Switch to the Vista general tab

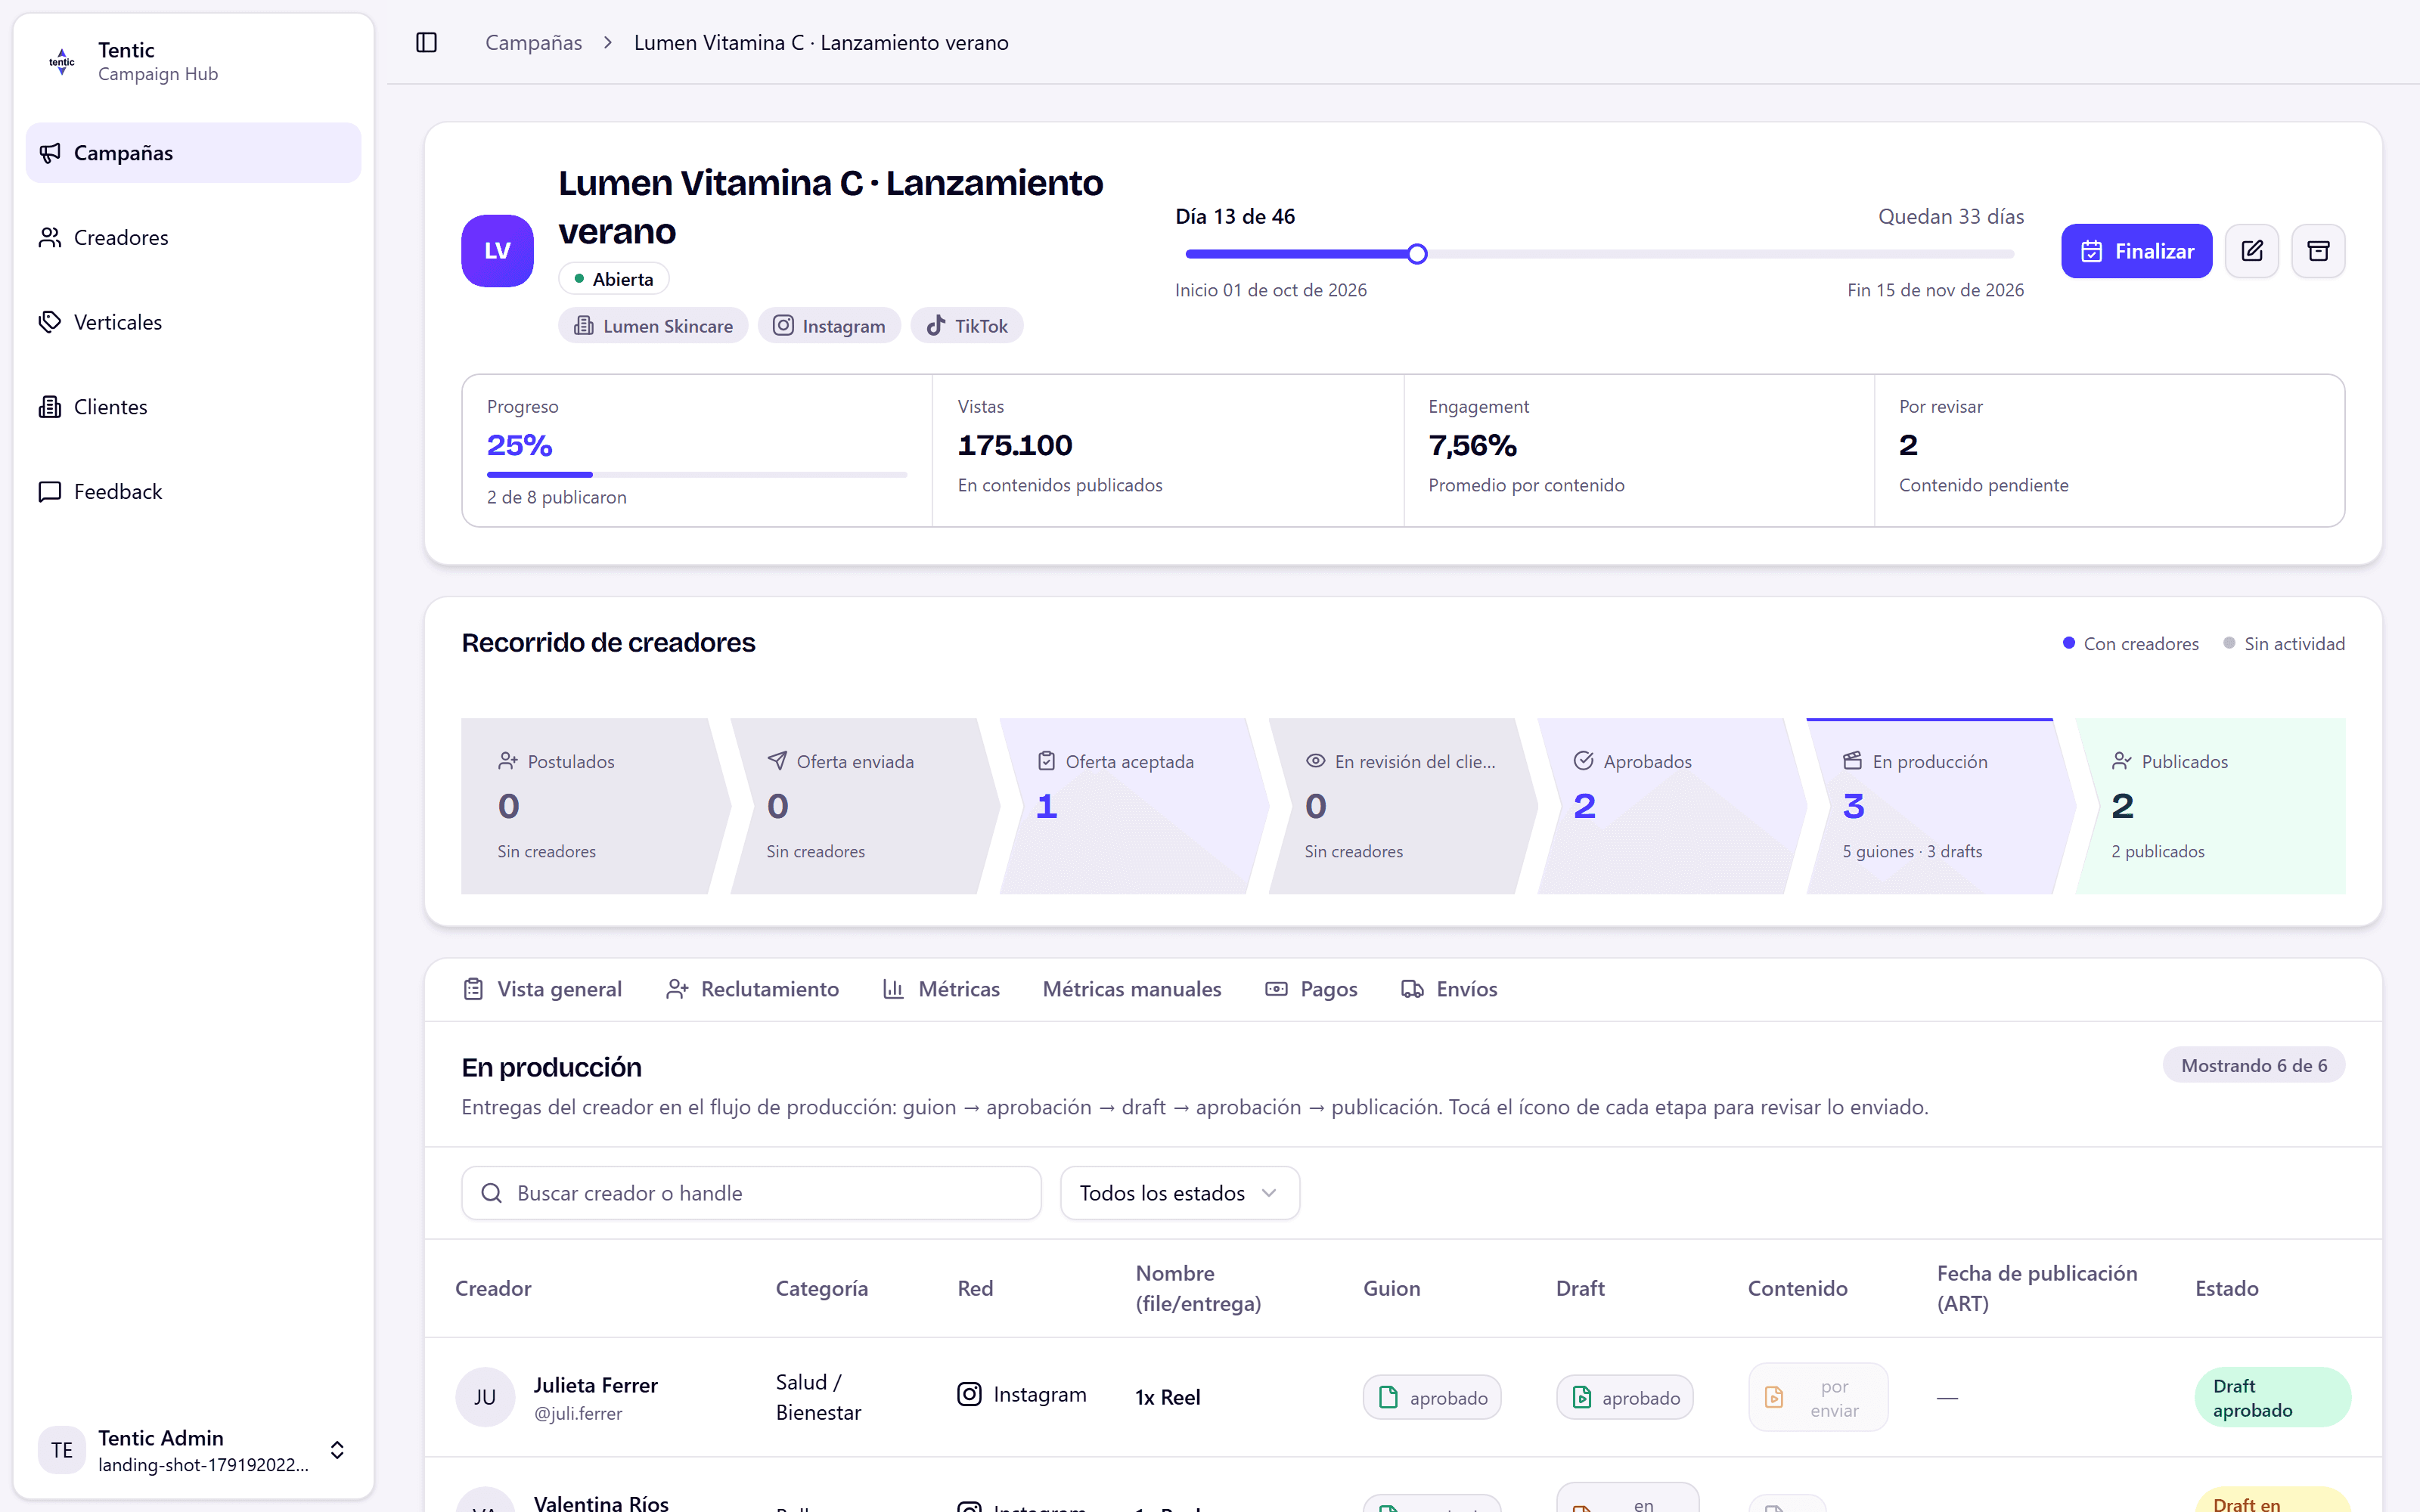tap(543, 990)
